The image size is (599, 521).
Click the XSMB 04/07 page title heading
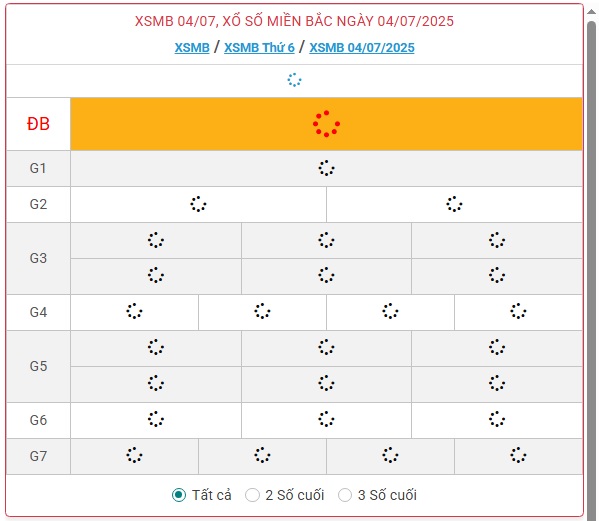(294, 21)
